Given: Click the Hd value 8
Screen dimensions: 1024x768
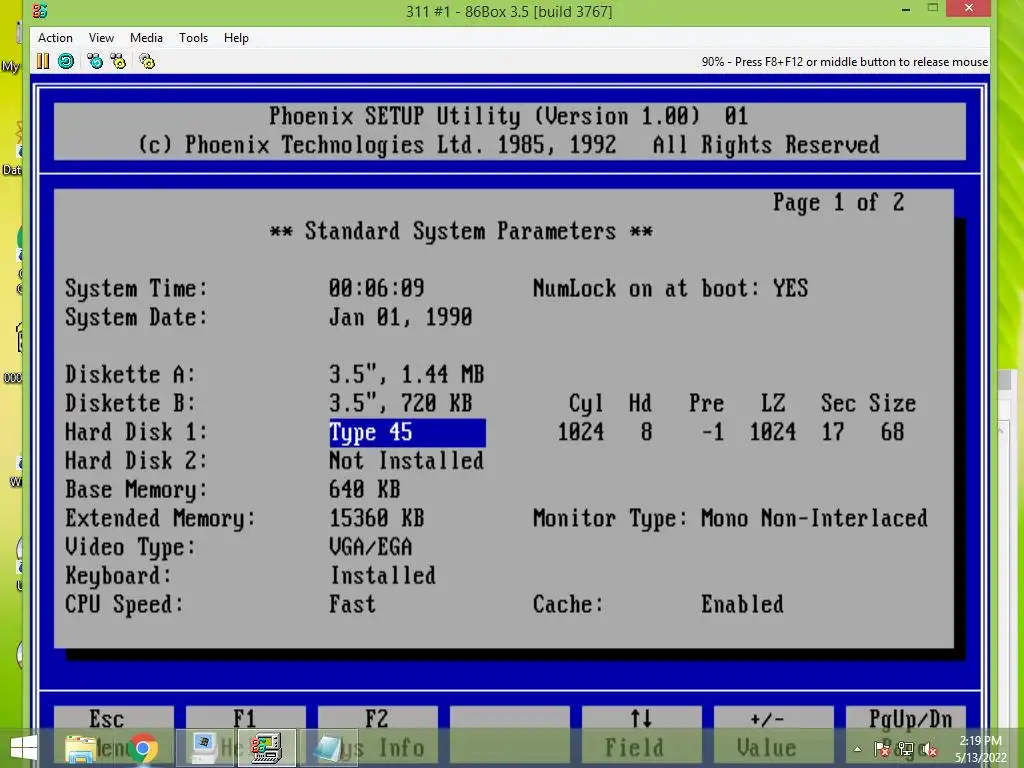Looking at the screenshot, I should 647,432.
